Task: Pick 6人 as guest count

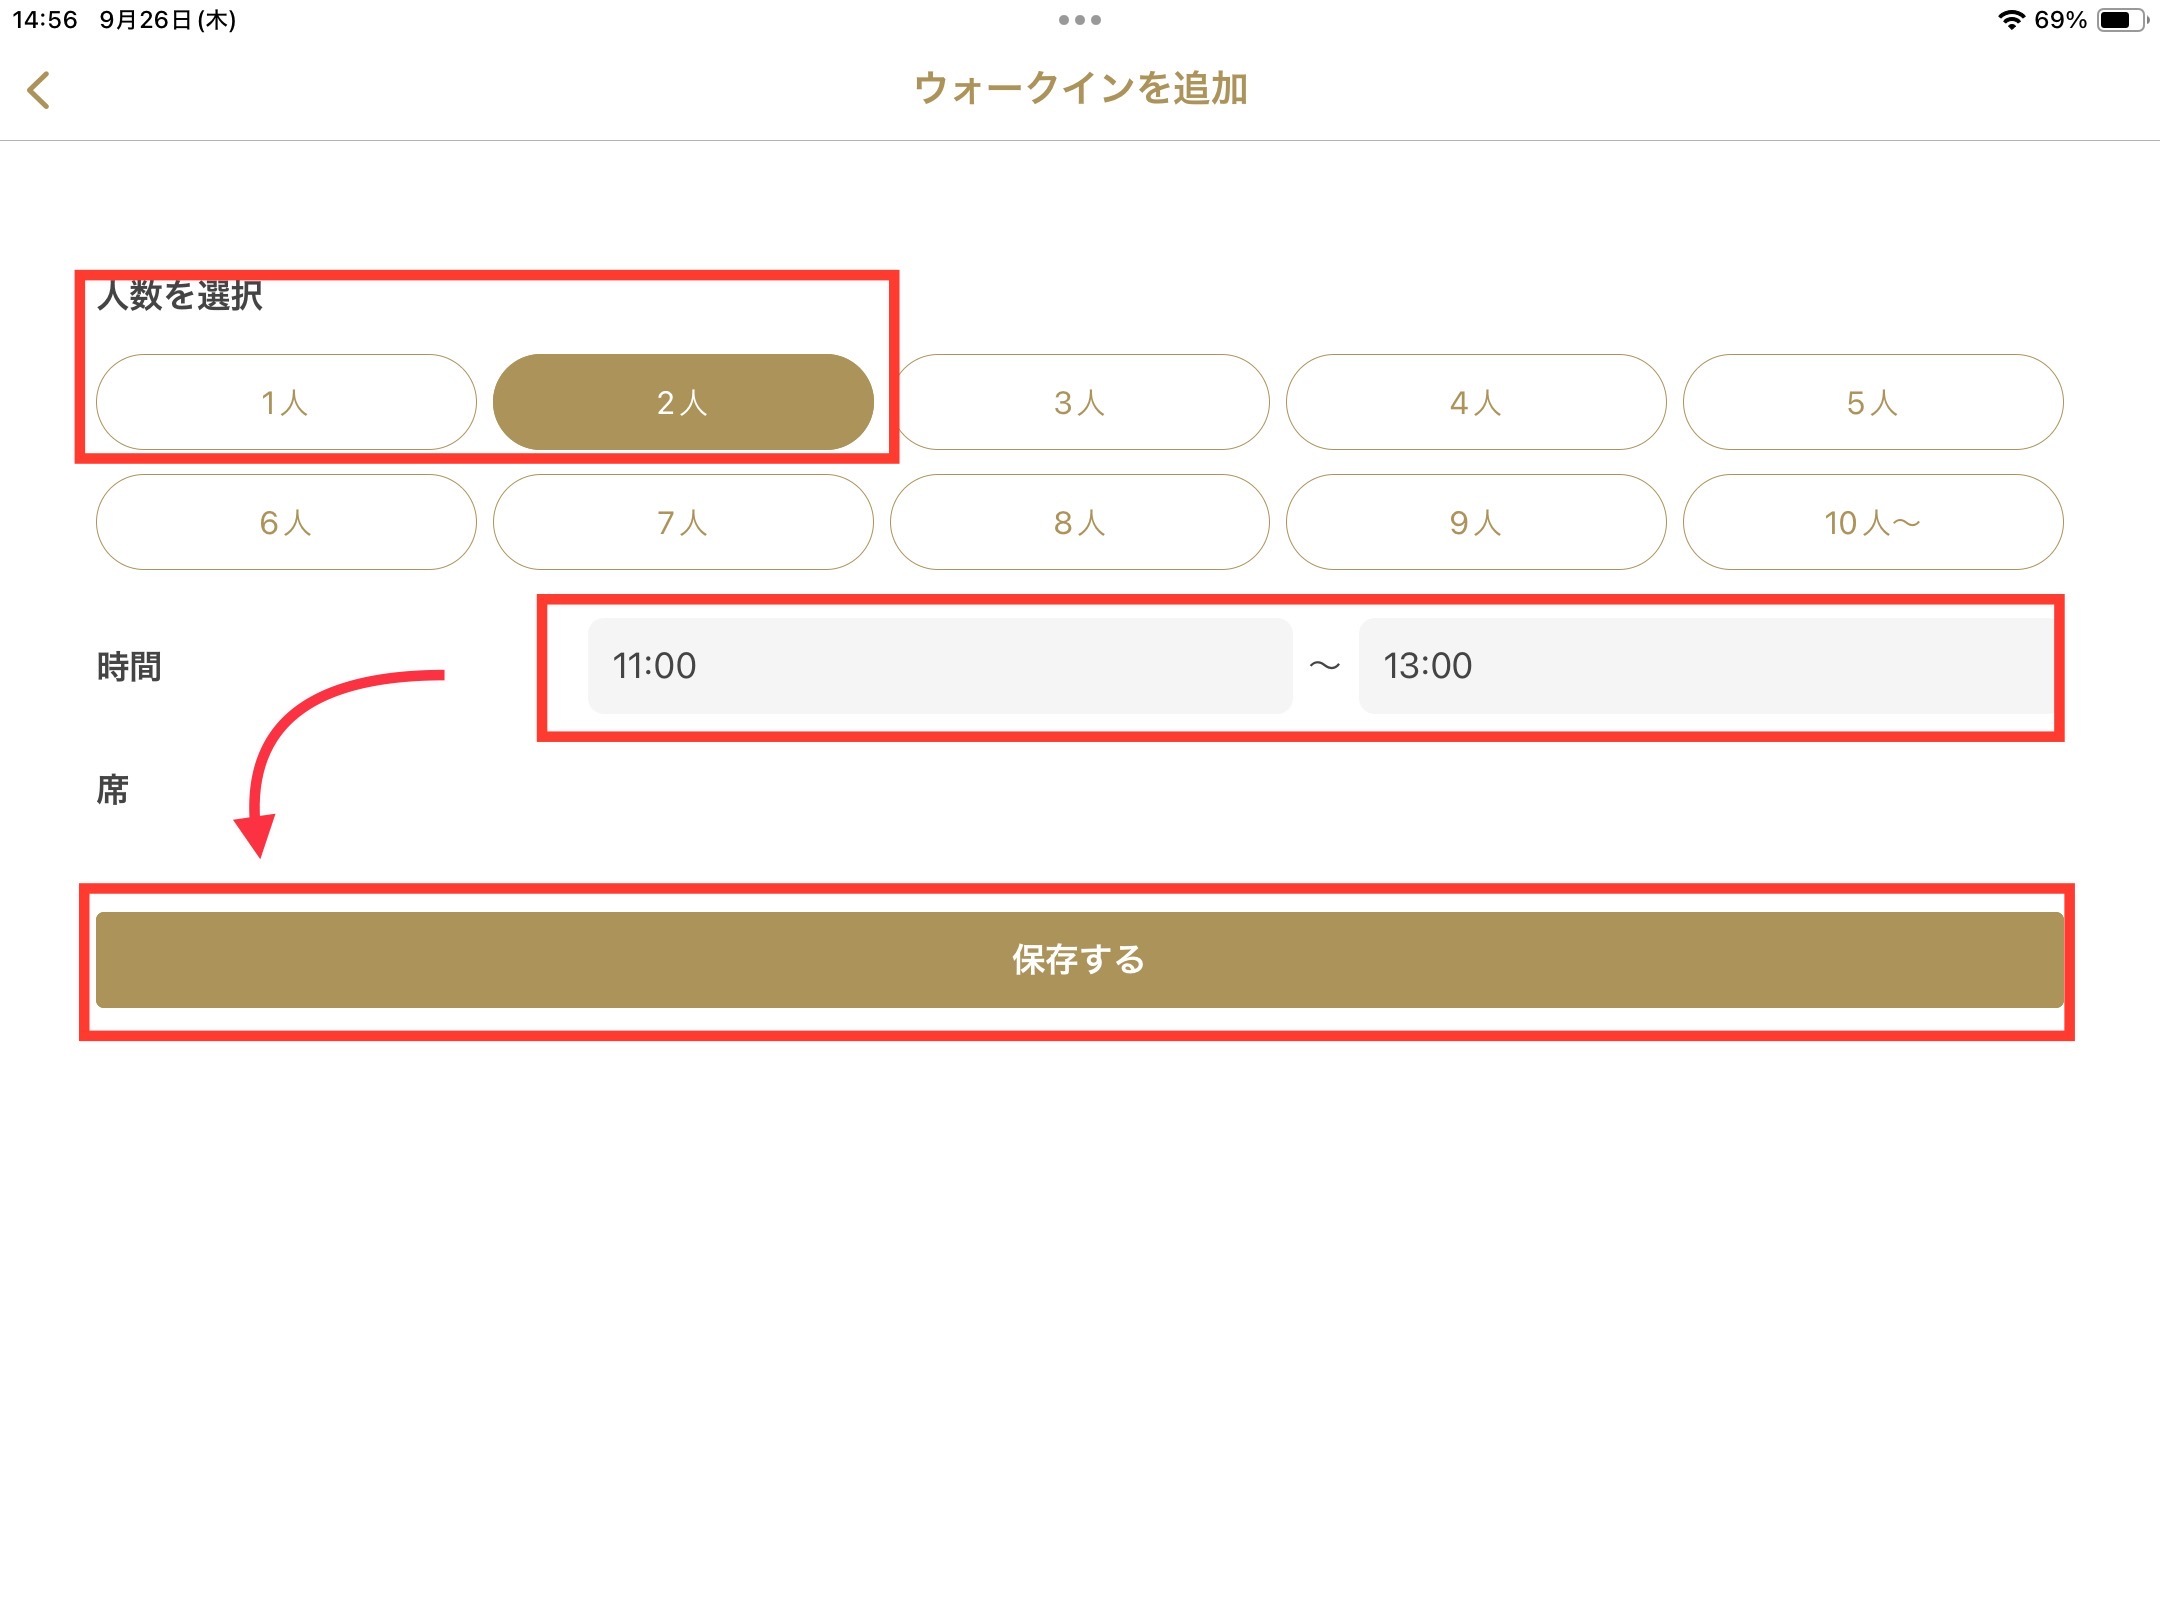Action: pyautogui.click(x=286, y=522)
